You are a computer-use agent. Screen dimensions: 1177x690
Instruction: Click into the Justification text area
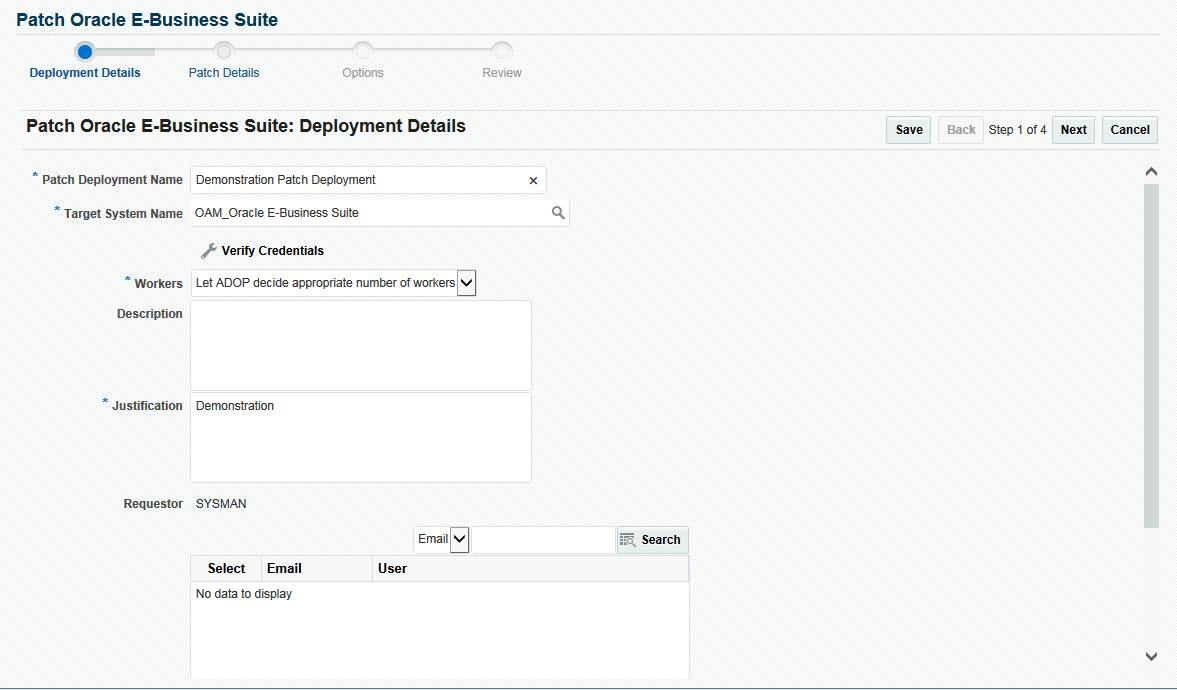click(x=361, y=438)
